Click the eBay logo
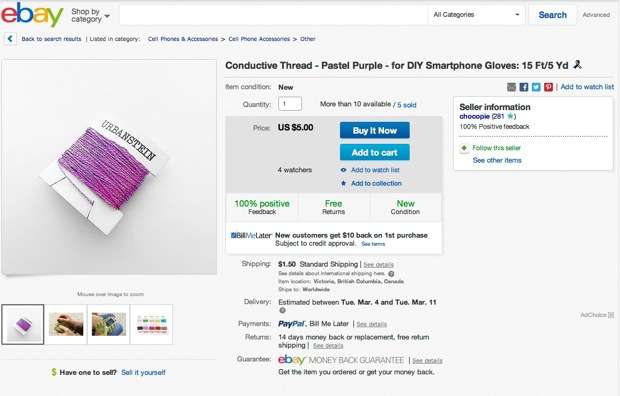This screenshot has width=620, height=396. 32,15
